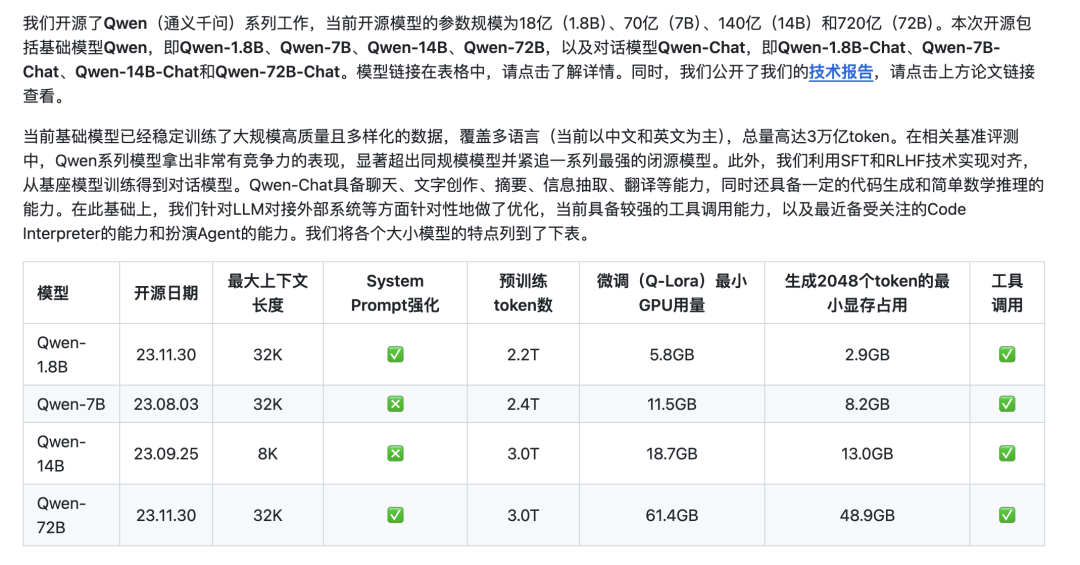Click the green check in Qwen-72B System Prompt cell
The width and height of the screenshot is (1080, 565).
(395, 515)
